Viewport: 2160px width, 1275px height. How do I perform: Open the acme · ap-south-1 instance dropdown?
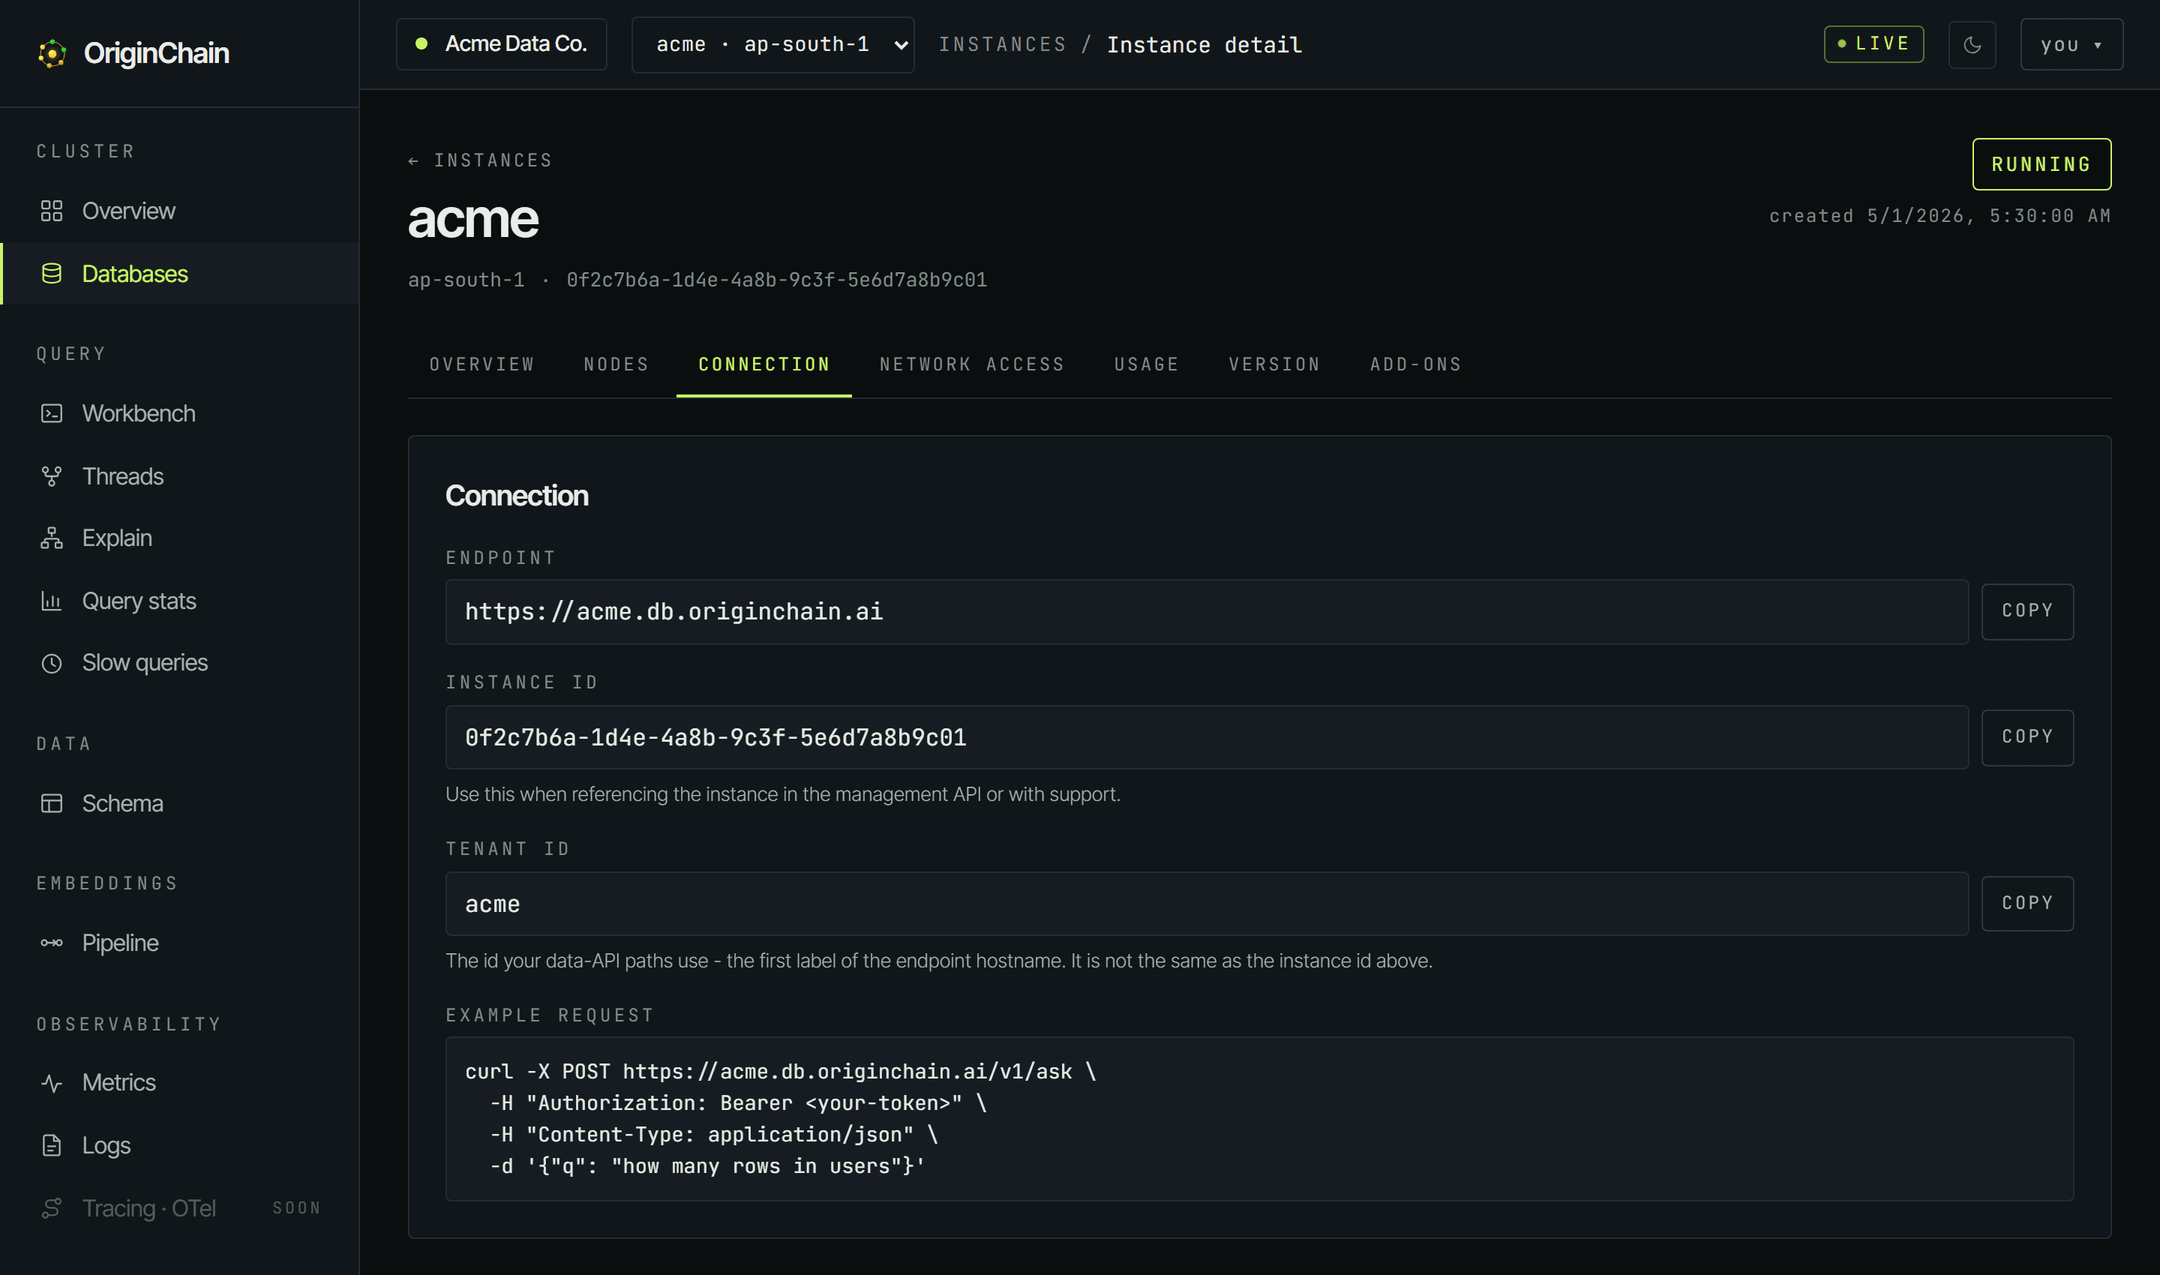pos(773,45)
